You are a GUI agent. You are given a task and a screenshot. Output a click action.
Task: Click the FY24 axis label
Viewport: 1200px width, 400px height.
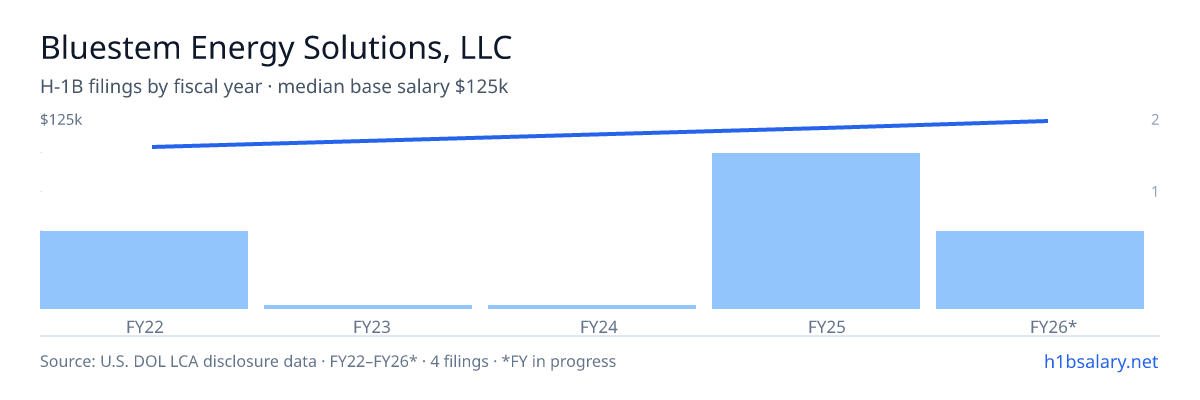(x=592, y=327)
